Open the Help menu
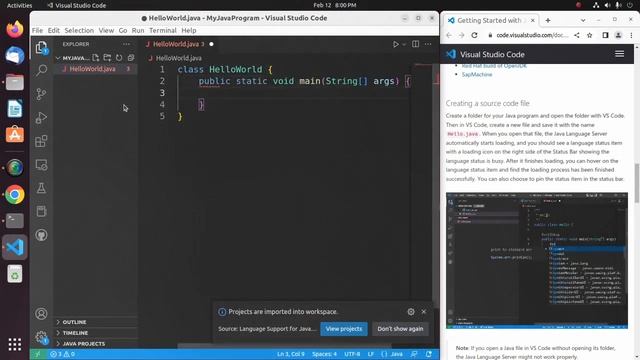The height and width of the screenshot is (360, 640). click(x=189, y=30)
